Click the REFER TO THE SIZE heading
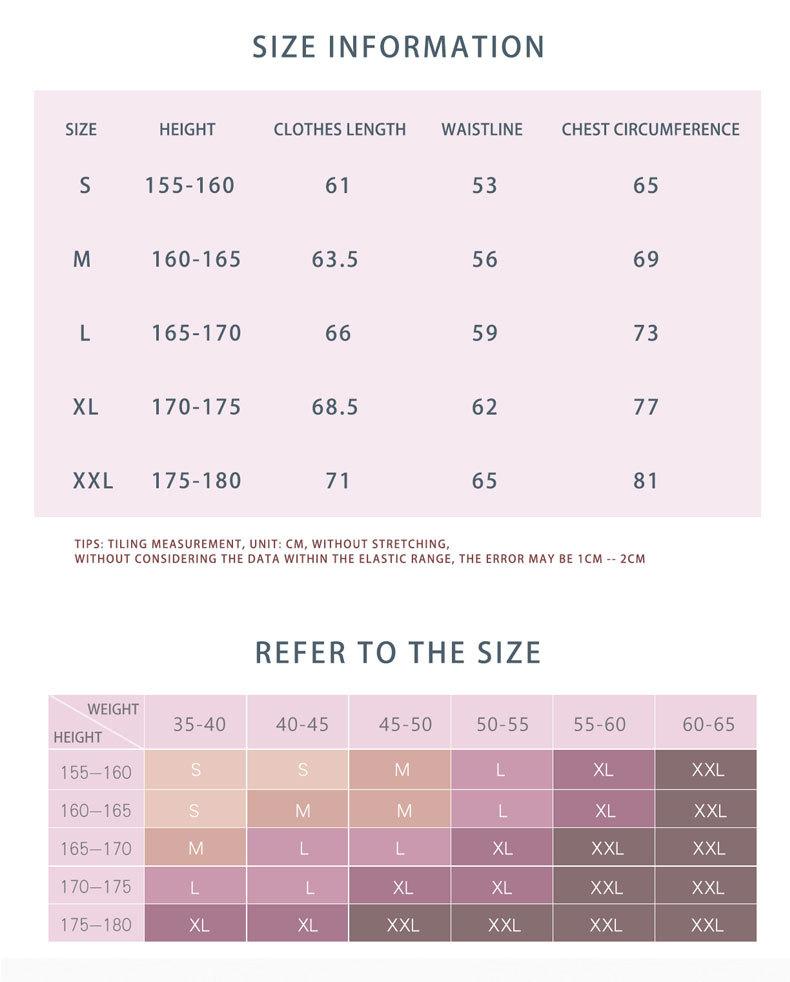This screenshot has width=790, height=982. coord(398,652)
